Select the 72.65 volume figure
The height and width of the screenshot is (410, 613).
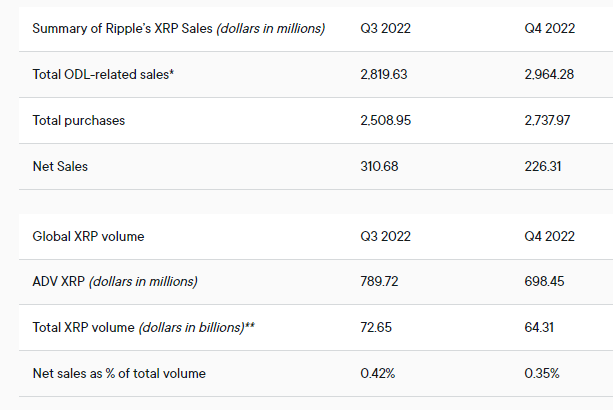pyautogui.click(x=376, y=327)
